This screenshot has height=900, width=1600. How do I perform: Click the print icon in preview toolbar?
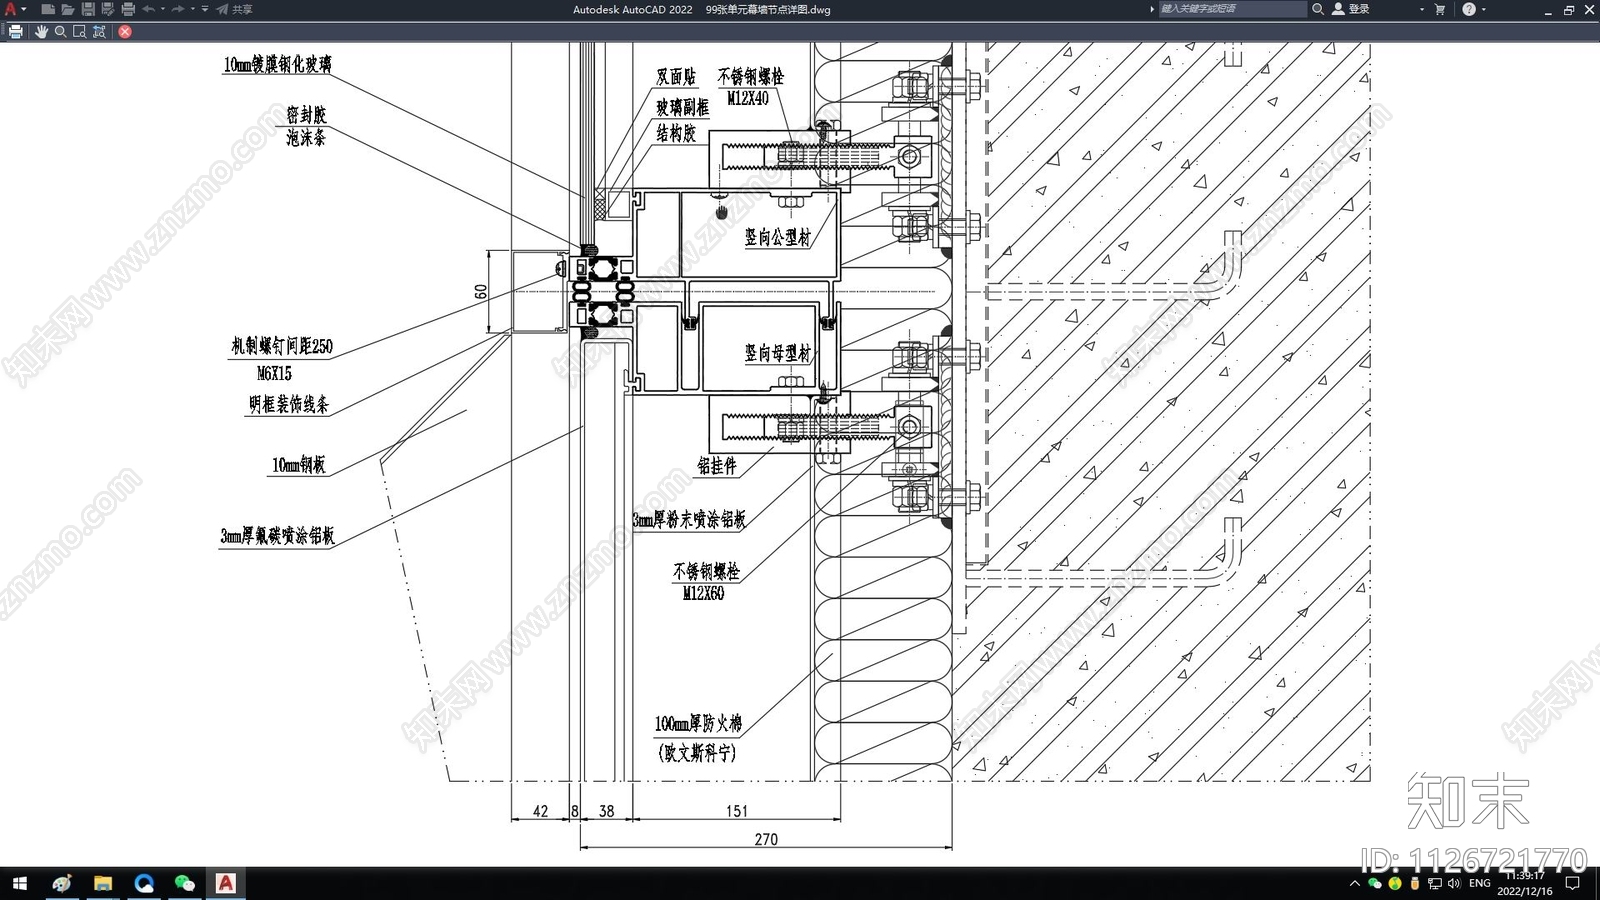[x=15, y=31]
